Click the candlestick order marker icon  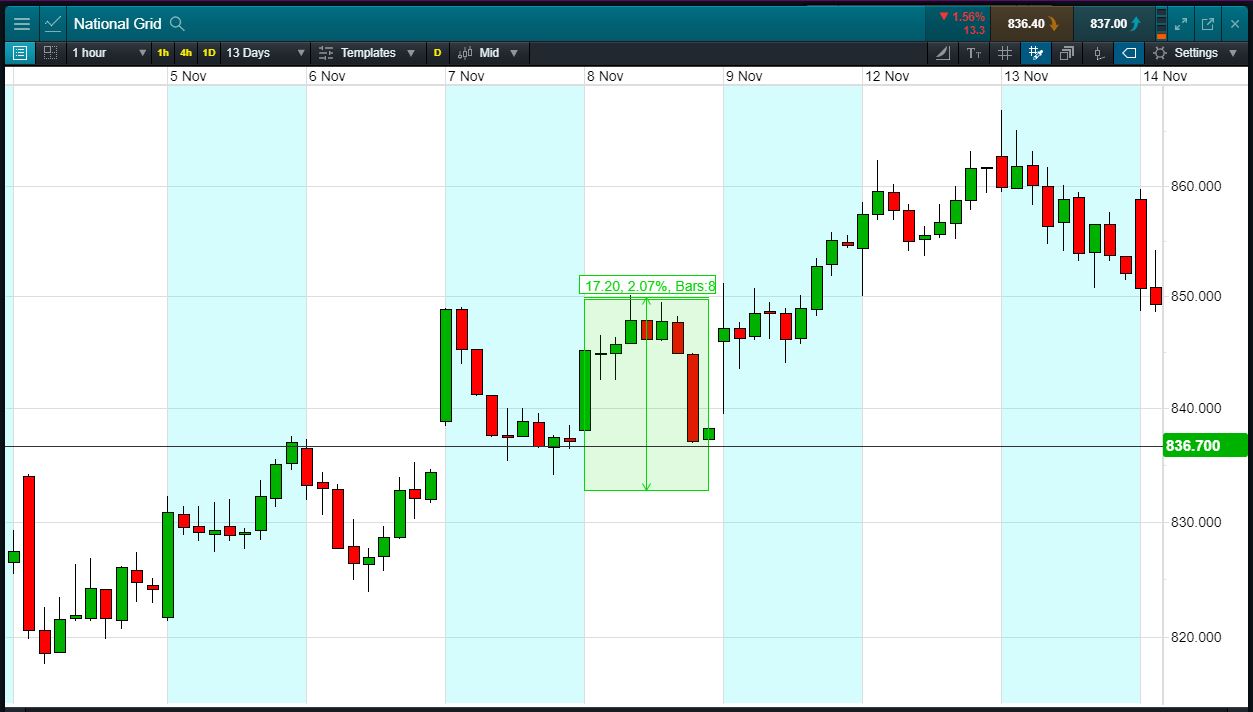point(1098,53)
